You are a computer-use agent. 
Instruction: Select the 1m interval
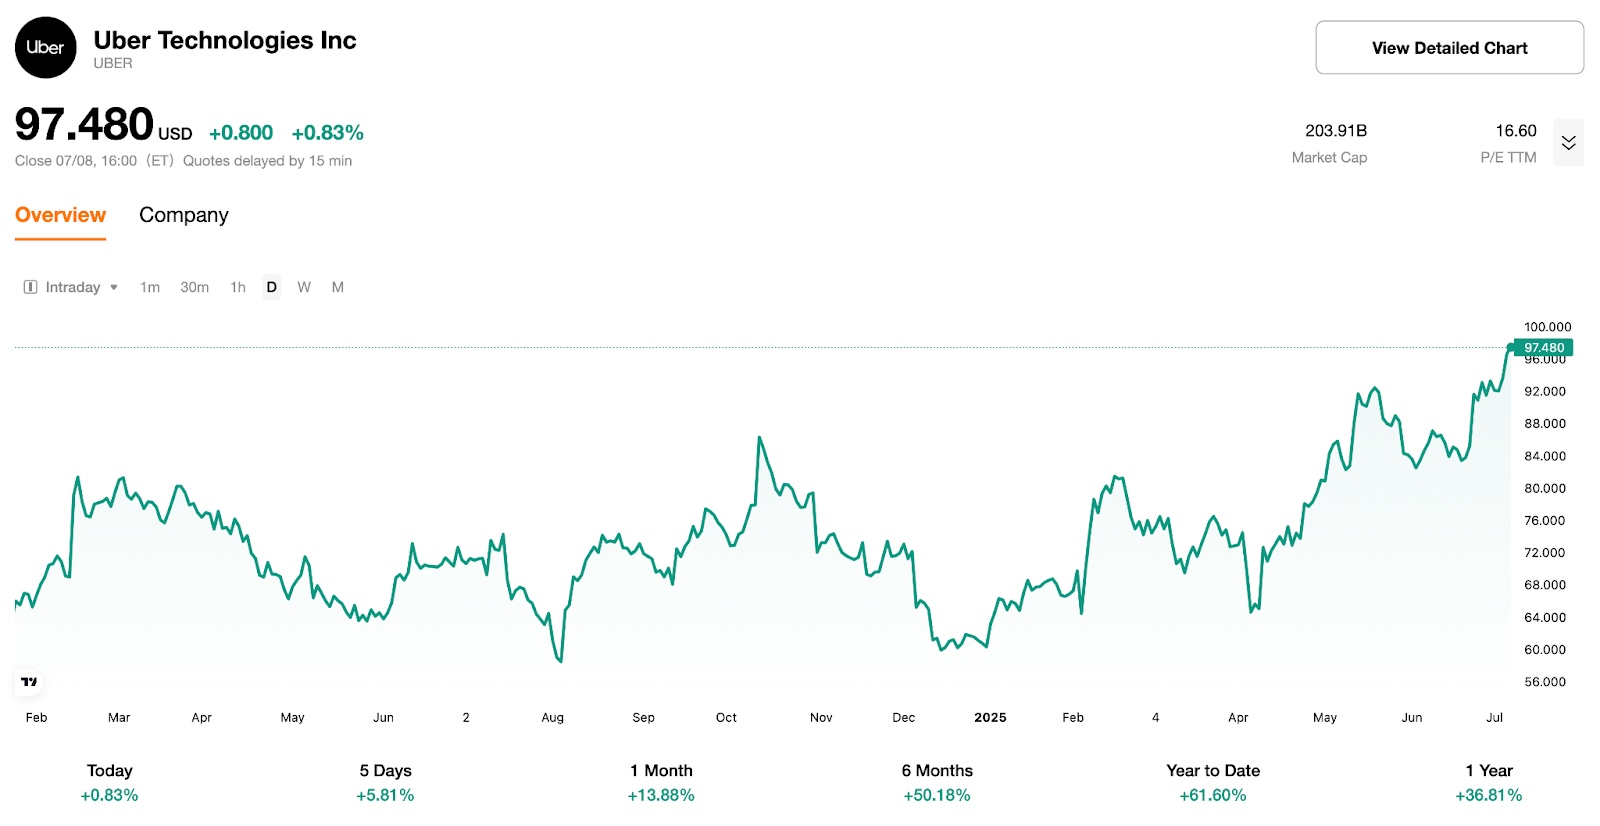click(150, 287)
